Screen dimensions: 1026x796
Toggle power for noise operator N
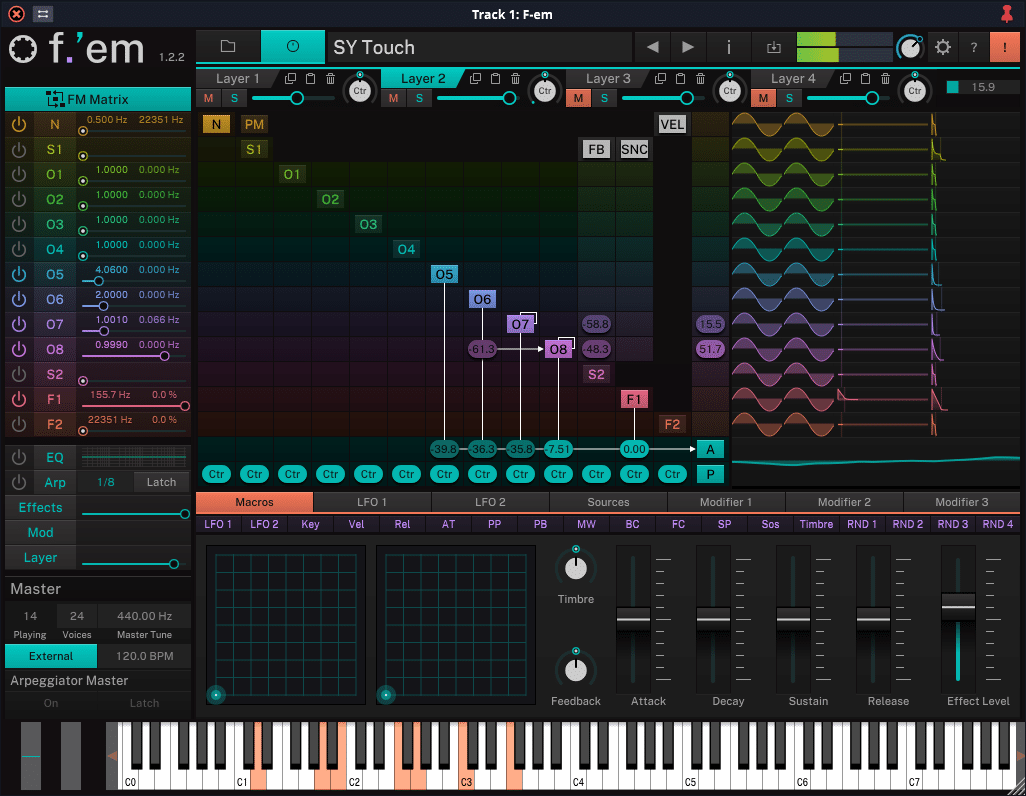(x=19, y=124)
